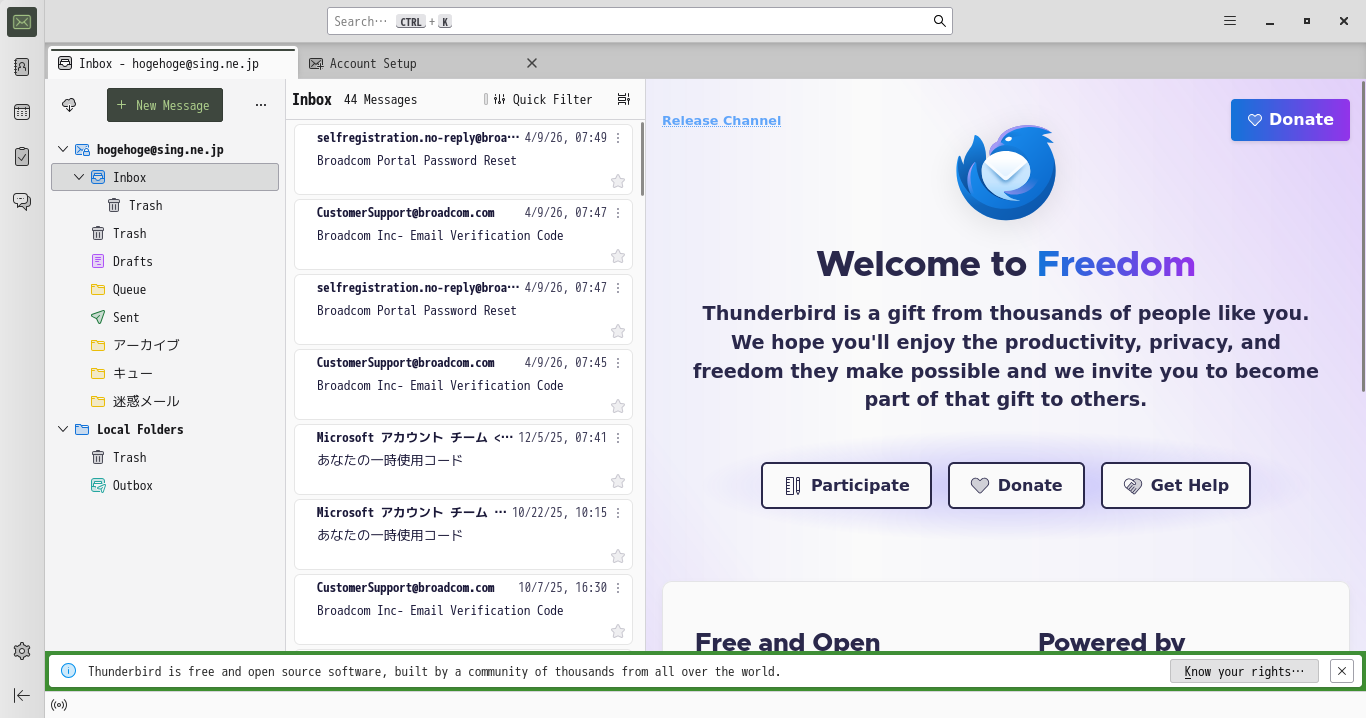Open the Chat space
Image resolution: width=1366 pixels, height=718 pixels.
coord(22,201)
